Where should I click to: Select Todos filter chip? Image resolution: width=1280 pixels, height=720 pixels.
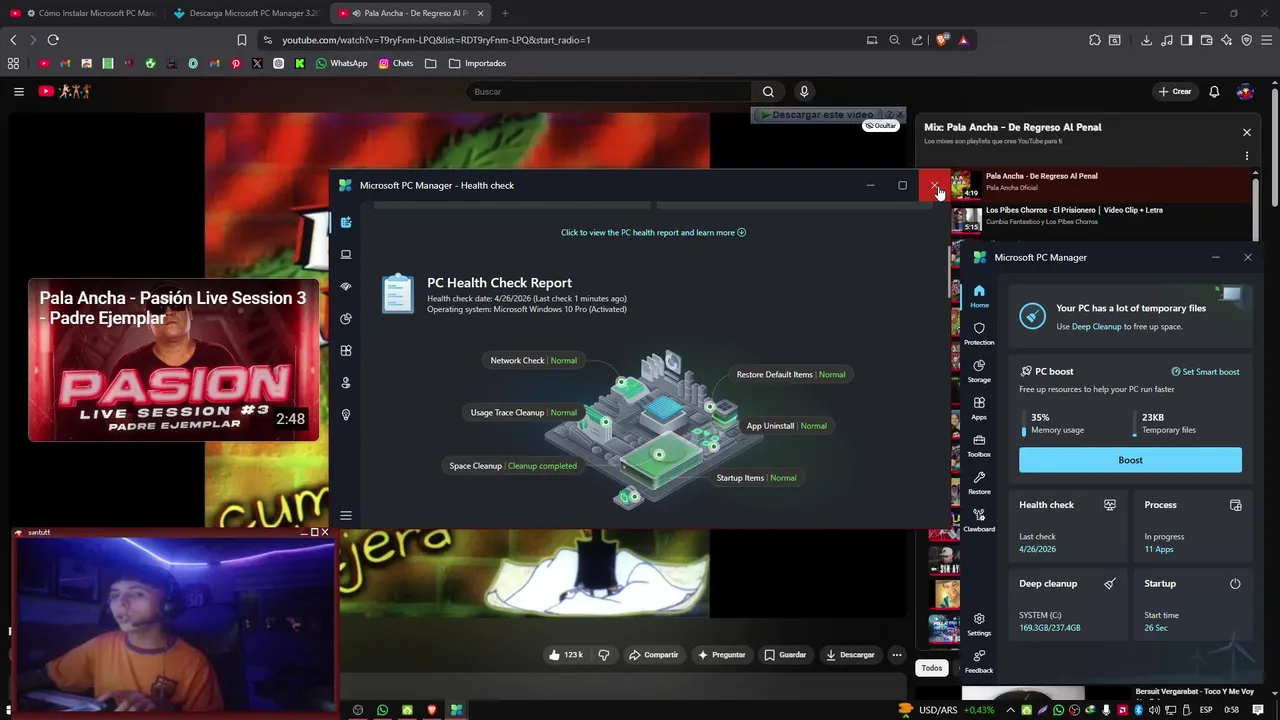(932, 668)
